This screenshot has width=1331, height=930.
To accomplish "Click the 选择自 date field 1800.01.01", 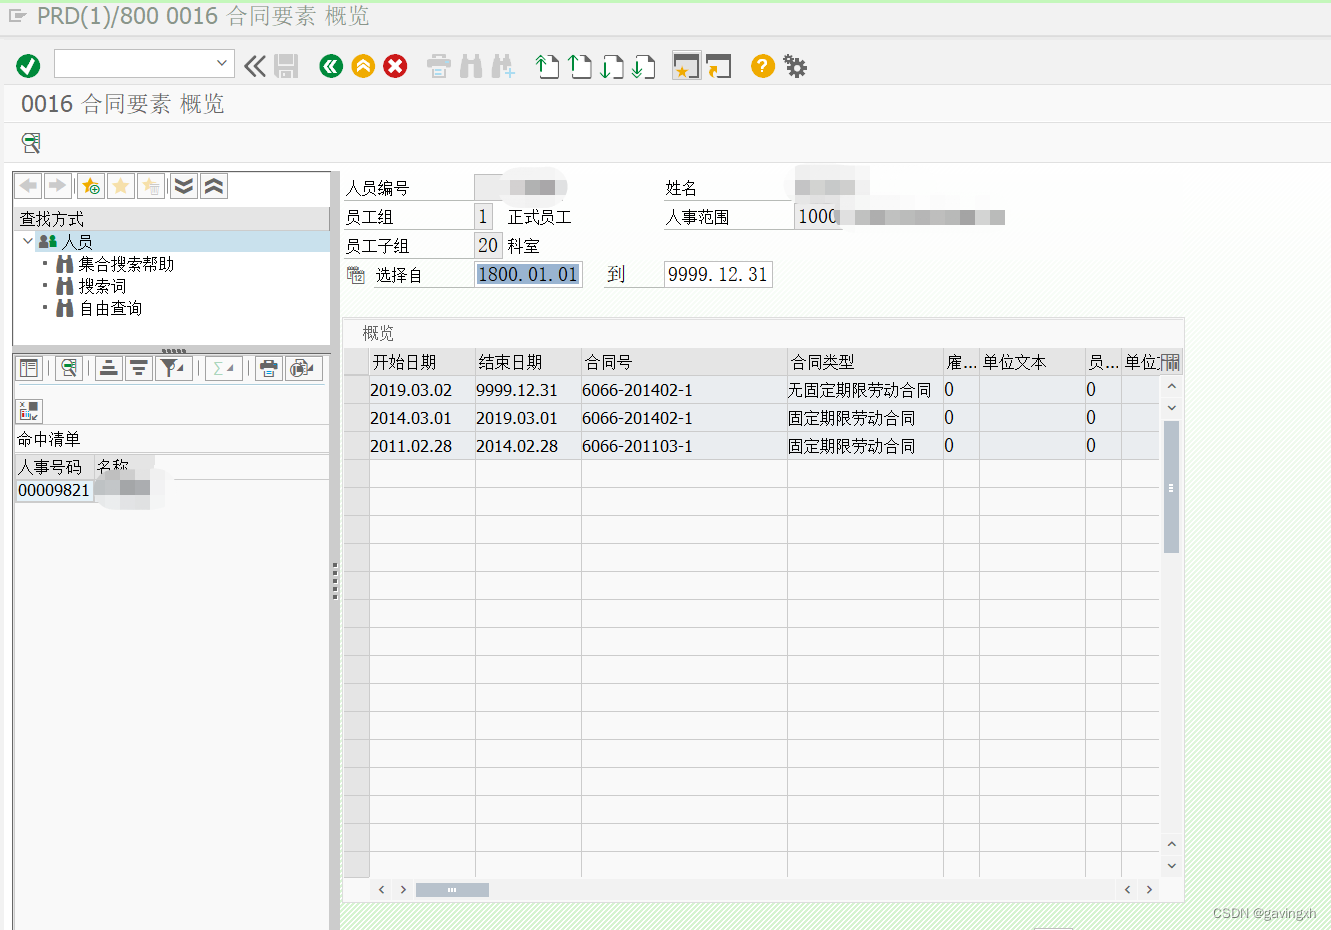I will [528, 274].
